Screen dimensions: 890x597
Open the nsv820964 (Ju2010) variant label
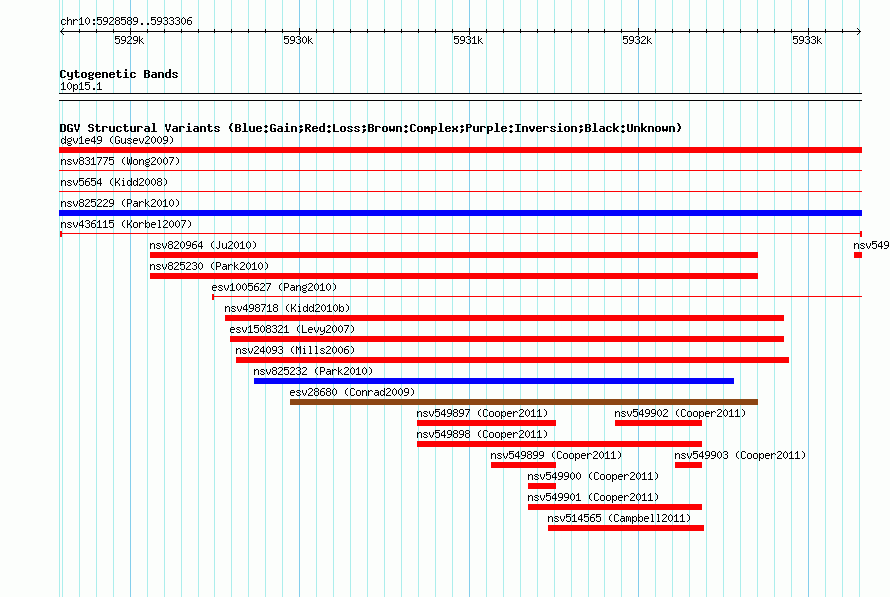click(x=203, y=245)
